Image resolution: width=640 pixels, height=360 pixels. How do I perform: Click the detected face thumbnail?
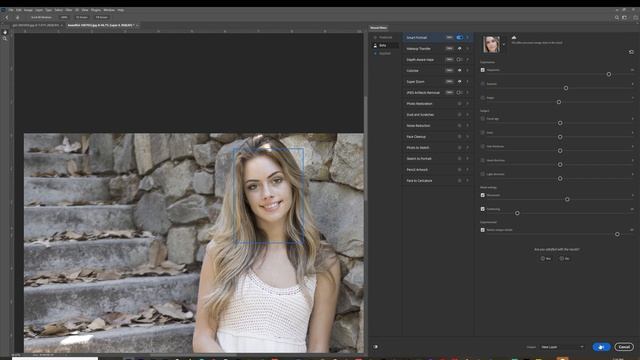491,44
